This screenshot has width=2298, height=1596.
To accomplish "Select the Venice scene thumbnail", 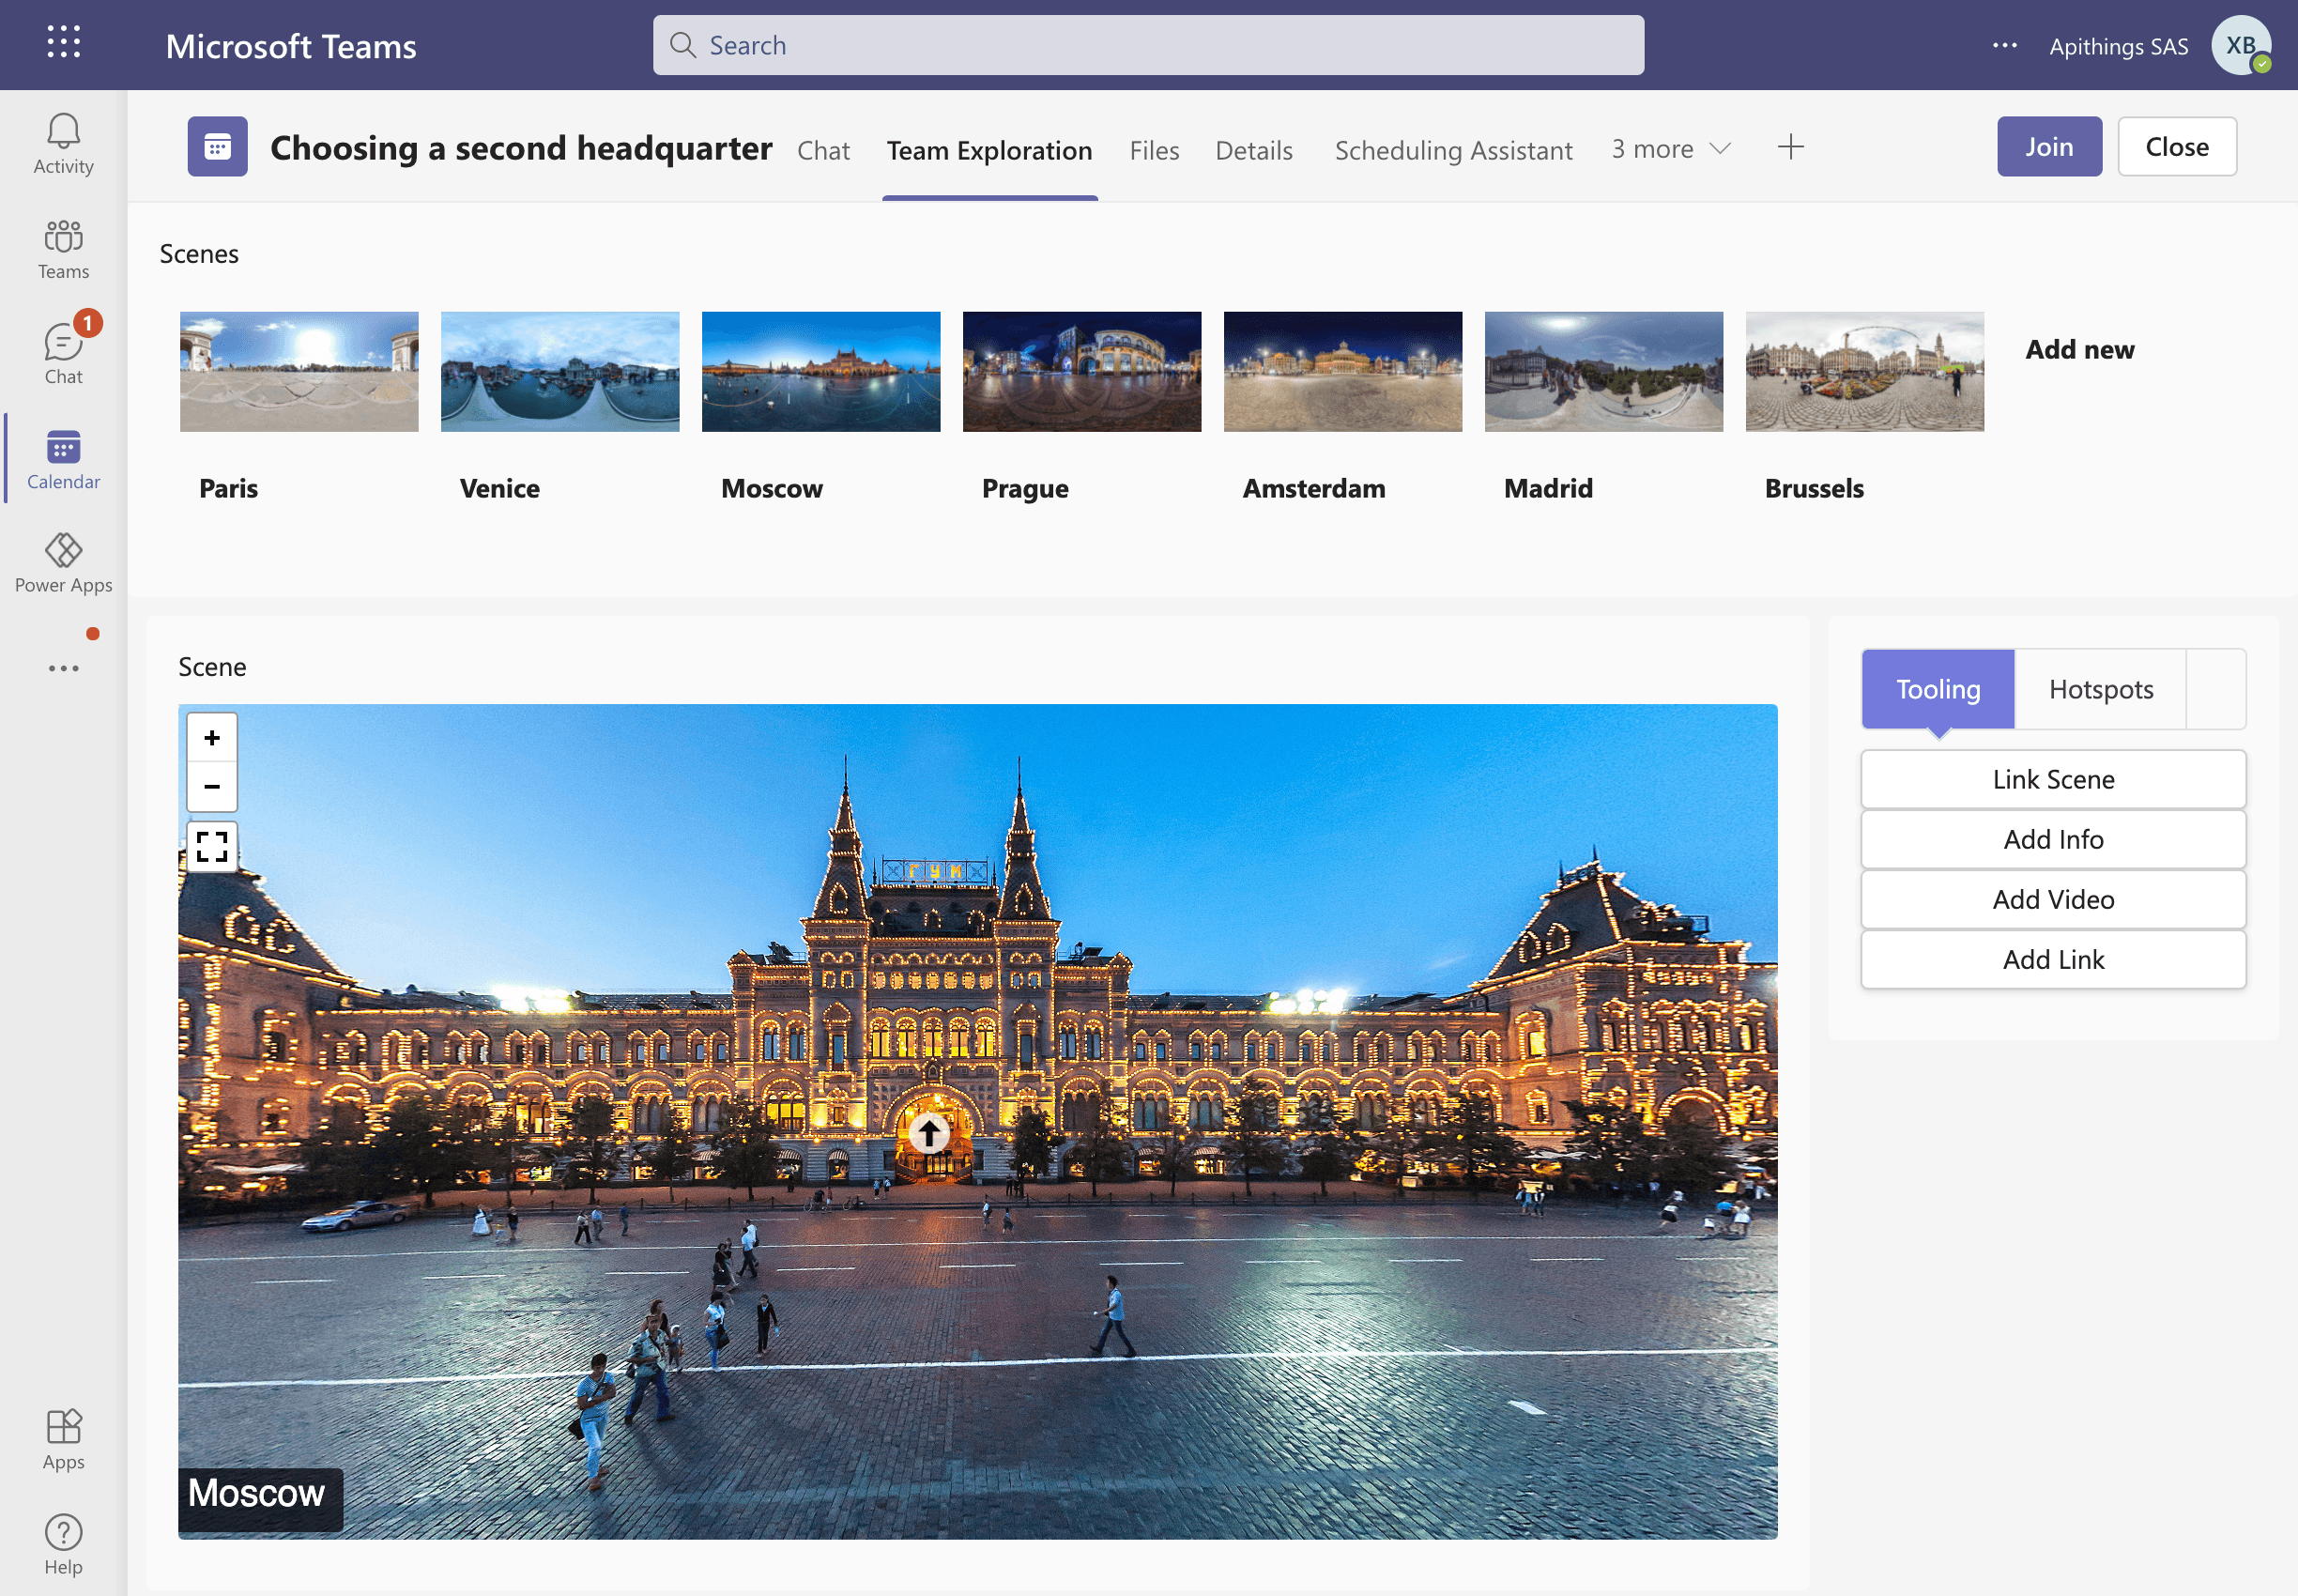I will tap(560, 372).
